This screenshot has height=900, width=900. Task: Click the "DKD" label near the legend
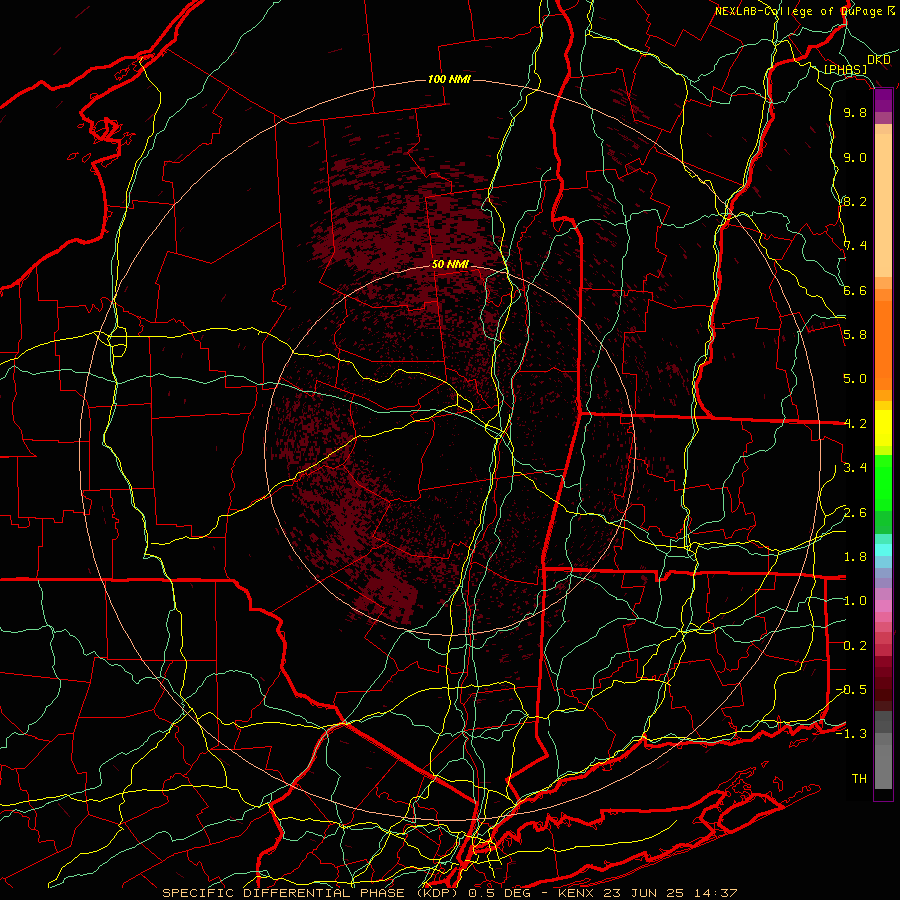[878, 59]
